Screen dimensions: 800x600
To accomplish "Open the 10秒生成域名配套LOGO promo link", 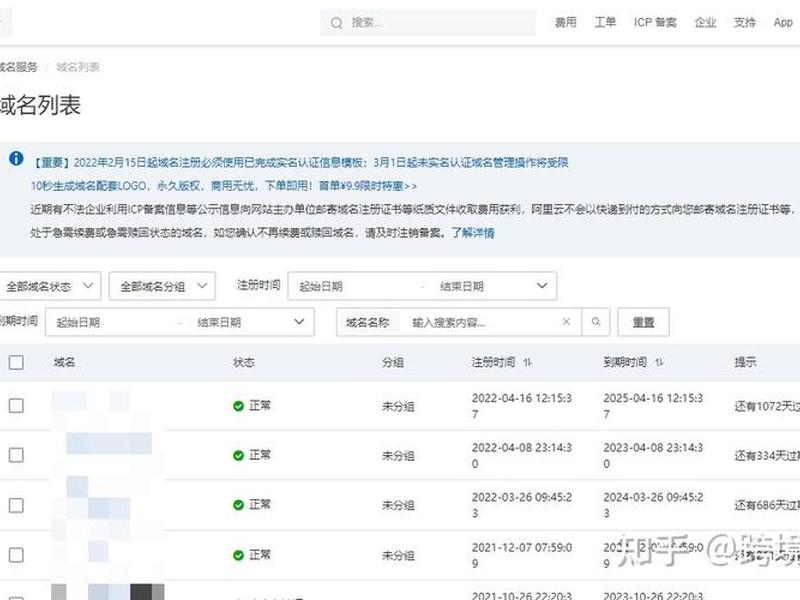I will (224, 186).
